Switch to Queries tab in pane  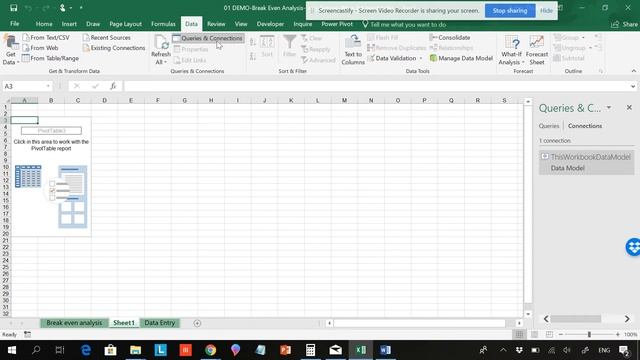549,126
